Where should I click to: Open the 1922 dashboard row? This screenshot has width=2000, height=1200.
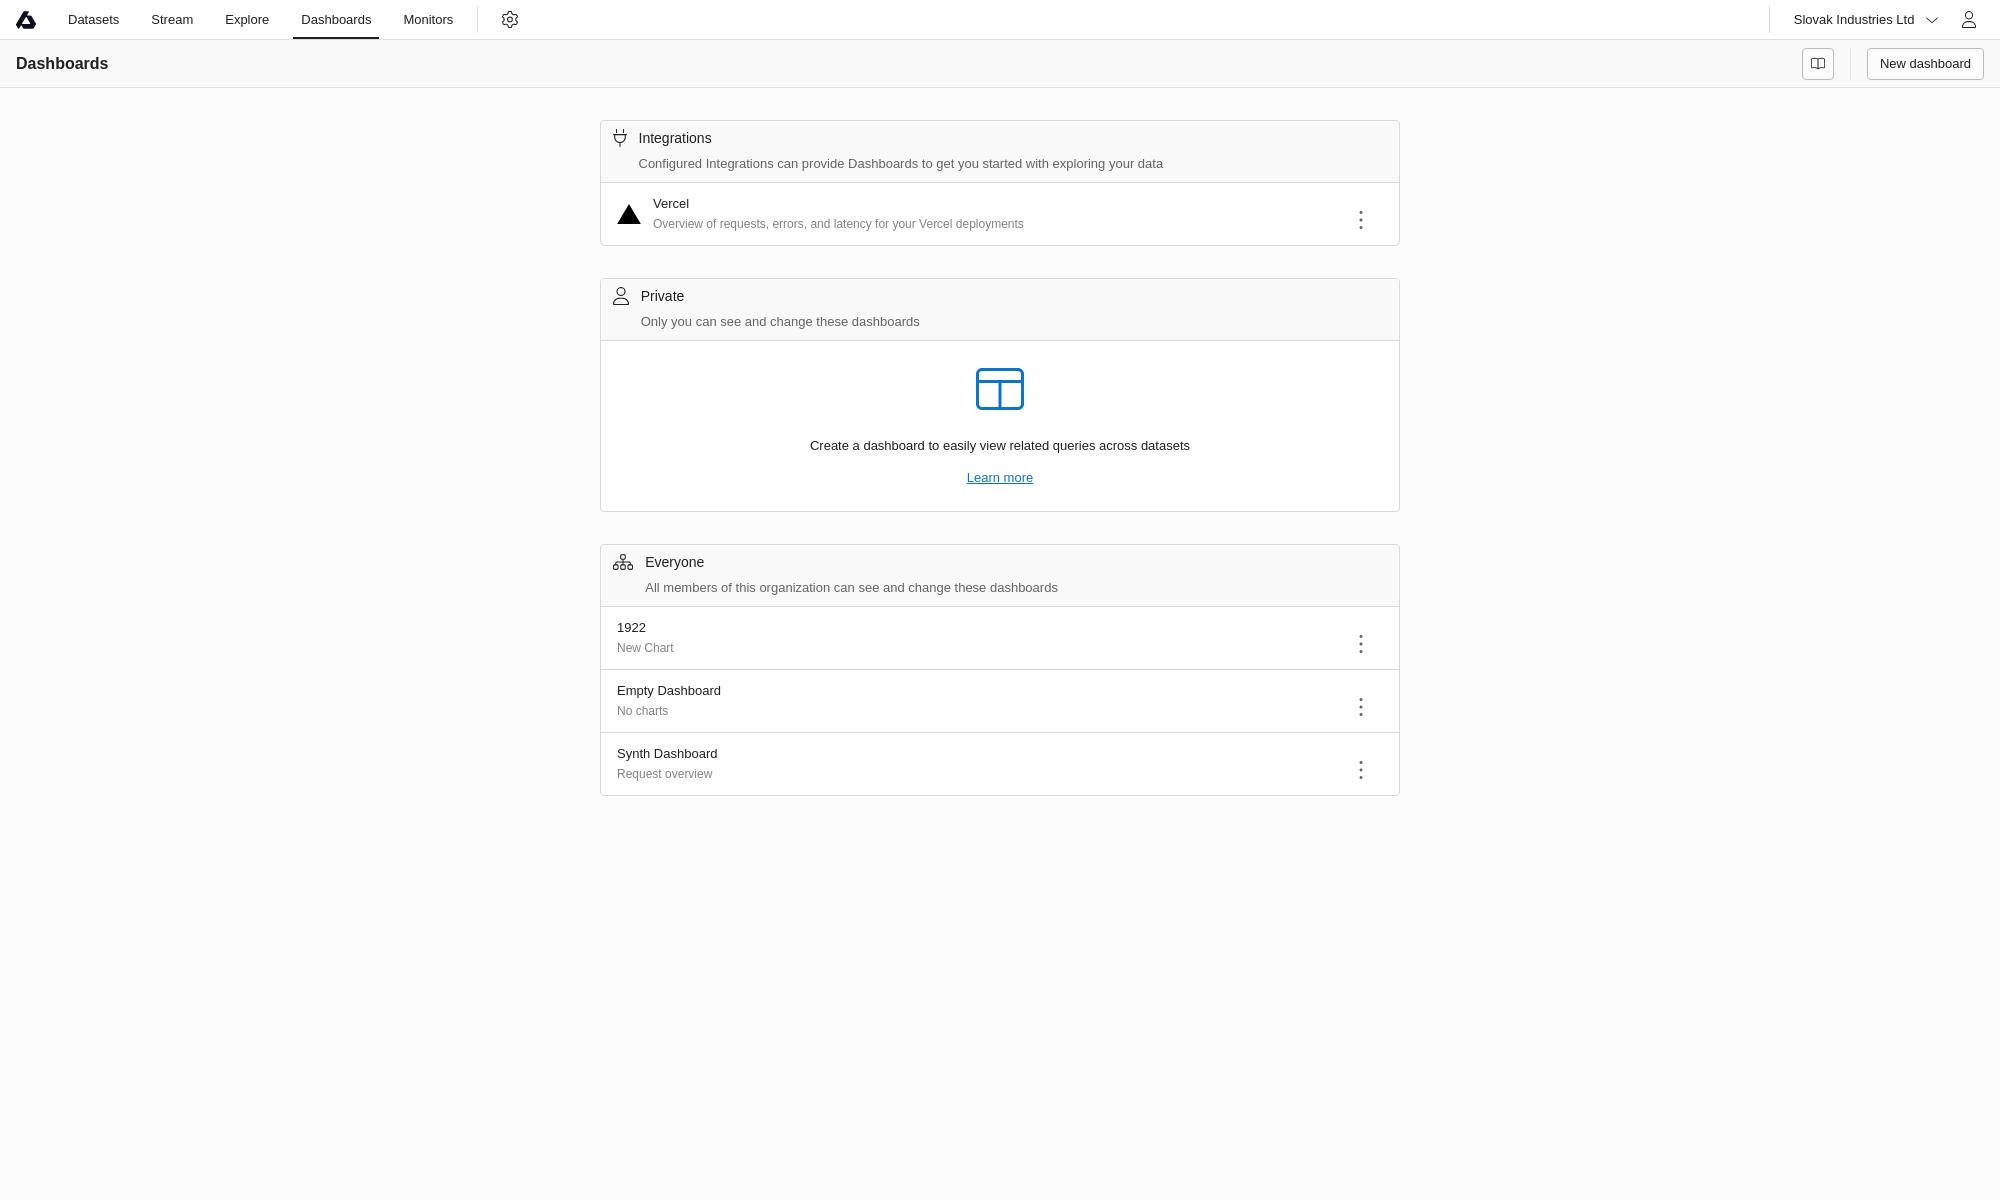click(631, 628)
